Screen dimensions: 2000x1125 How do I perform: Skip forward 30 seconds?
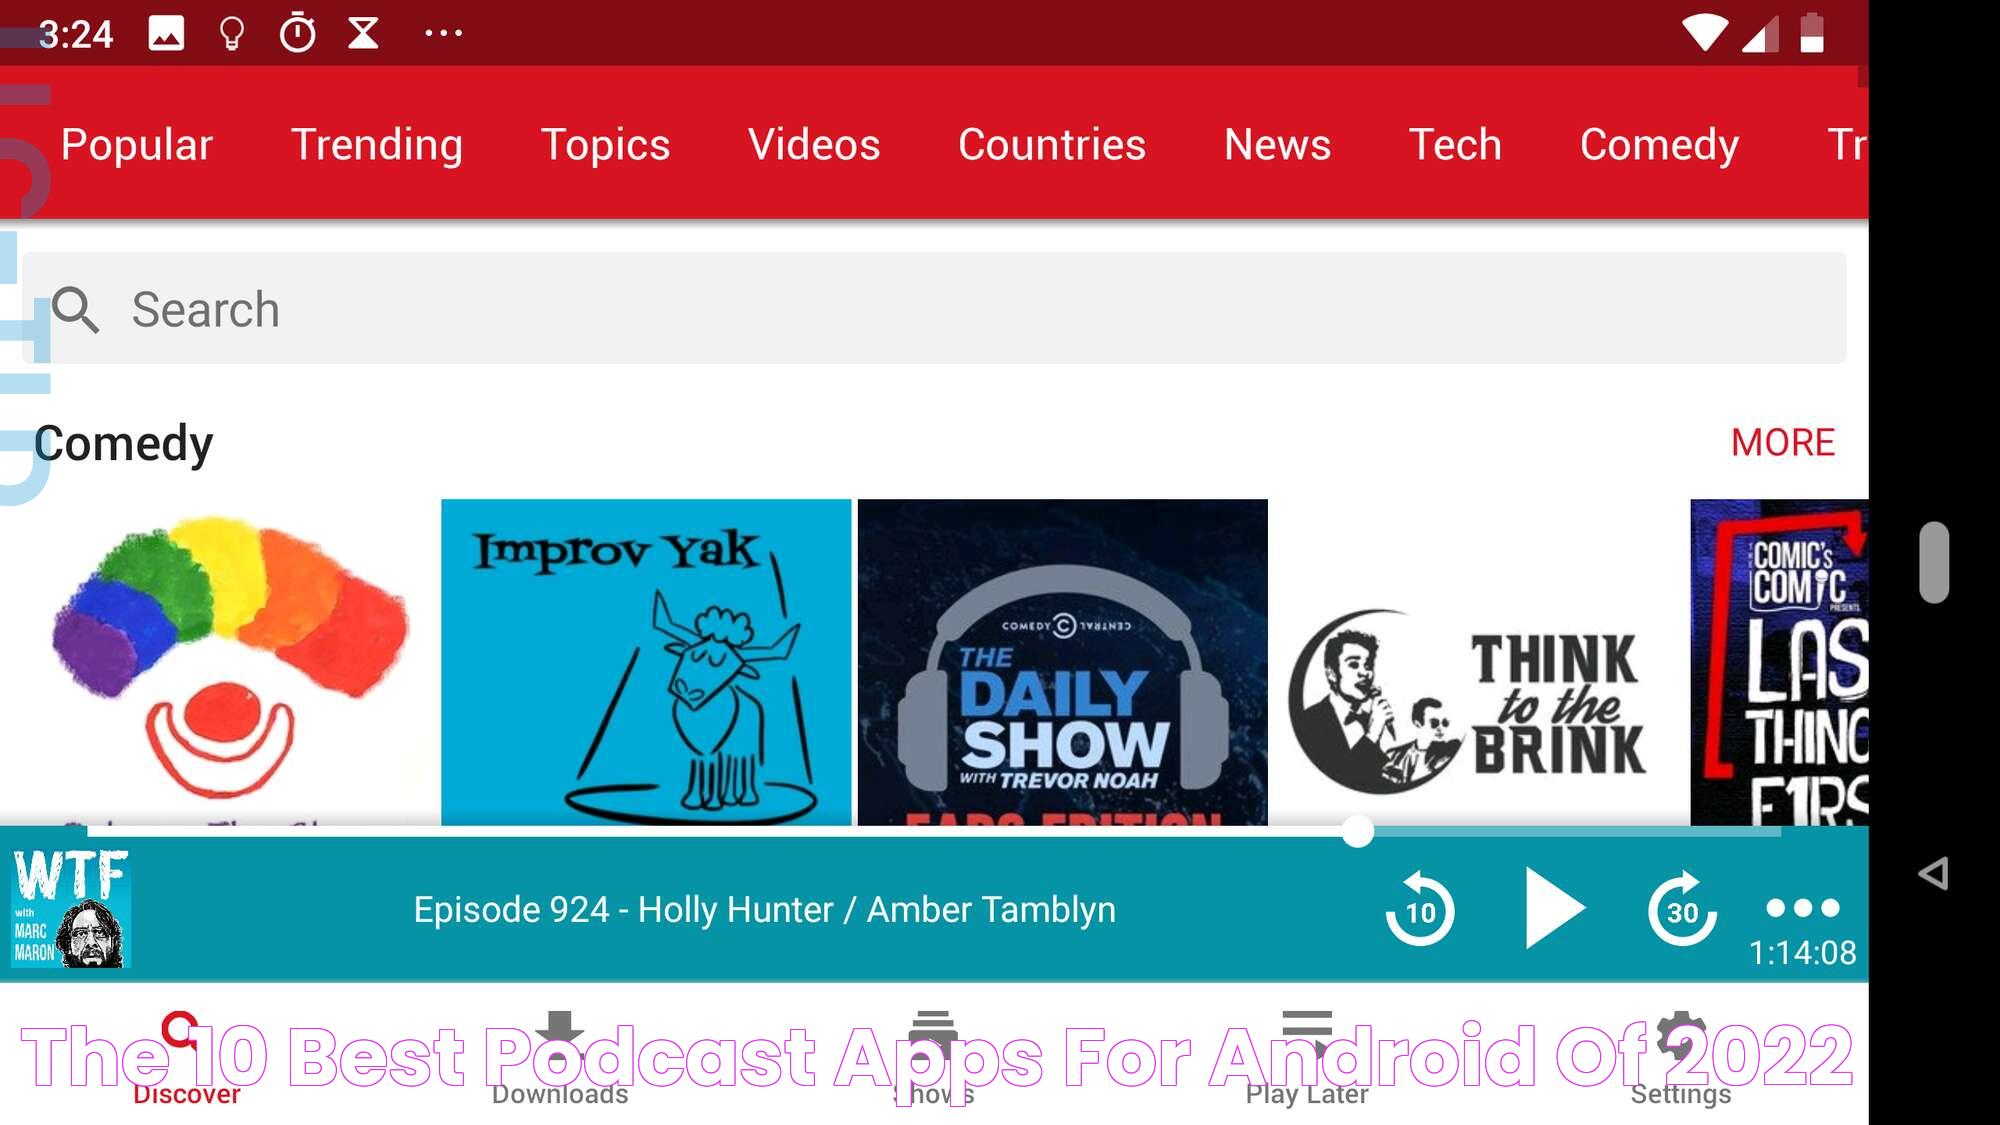pos(1682,909)
